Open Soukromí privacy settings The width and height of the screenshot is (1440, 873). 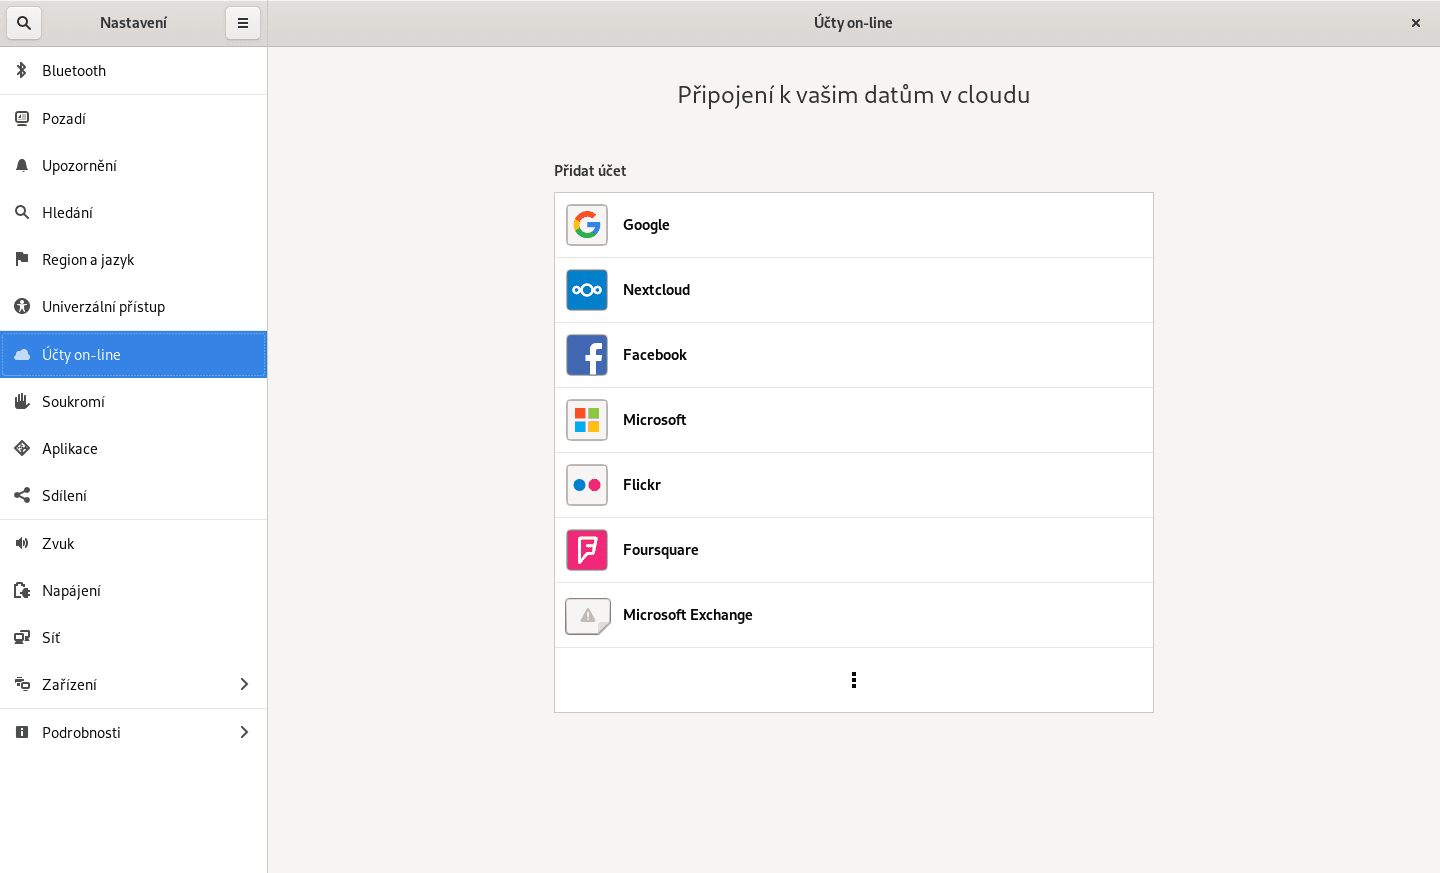pyautogui.click(x=134, y=401)
